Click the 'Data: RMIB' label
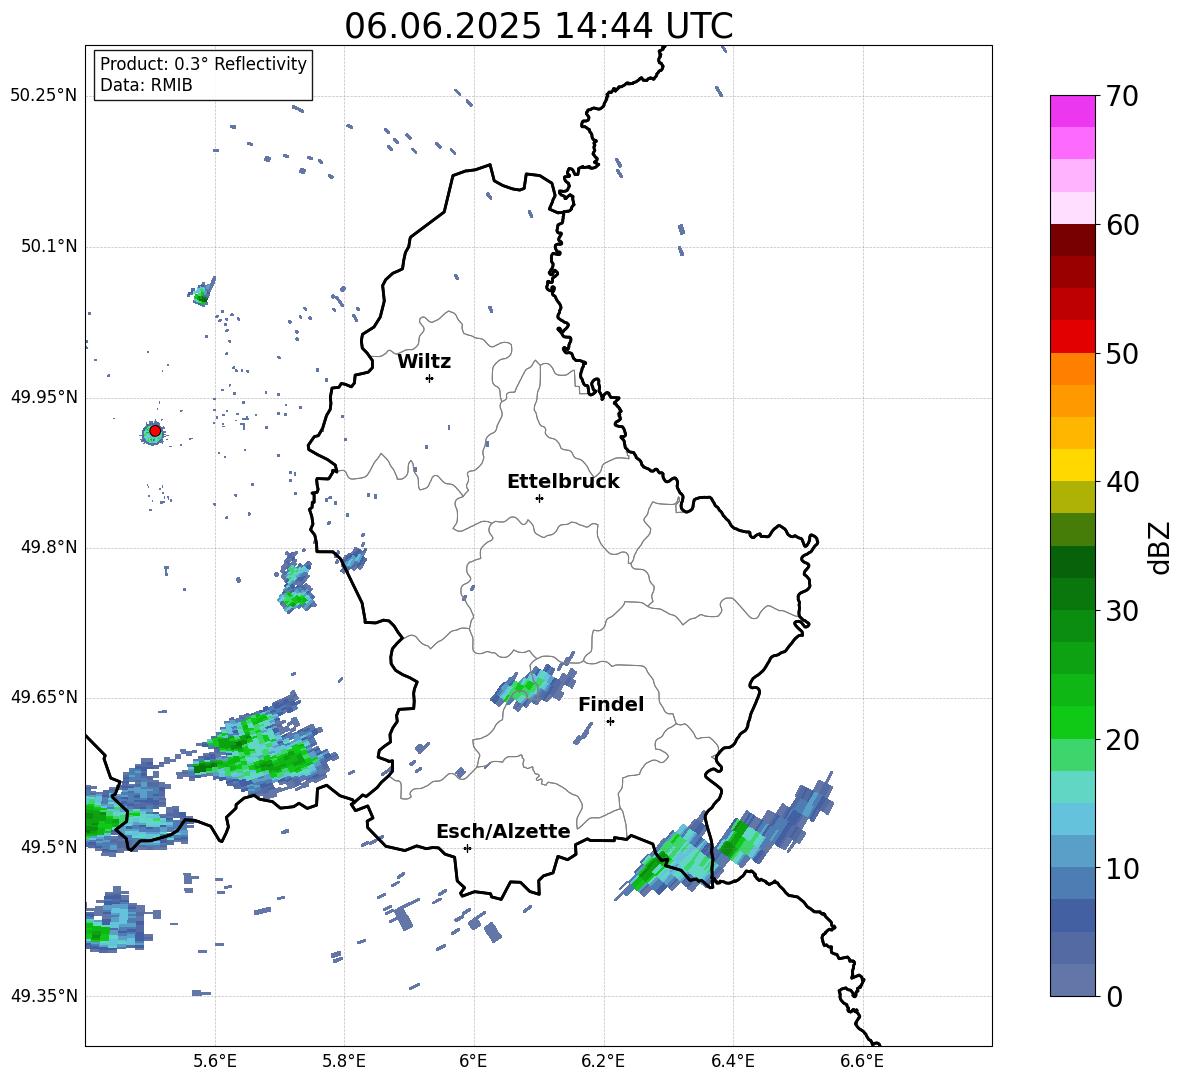This screenshot has width=1184, height=1081. pyautogui.click(x=146, y=85)
